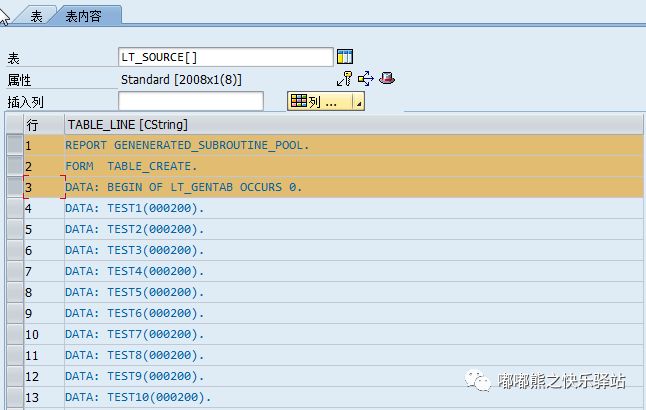Click cell DATA: TEST4(000200).

pos(353,271)
